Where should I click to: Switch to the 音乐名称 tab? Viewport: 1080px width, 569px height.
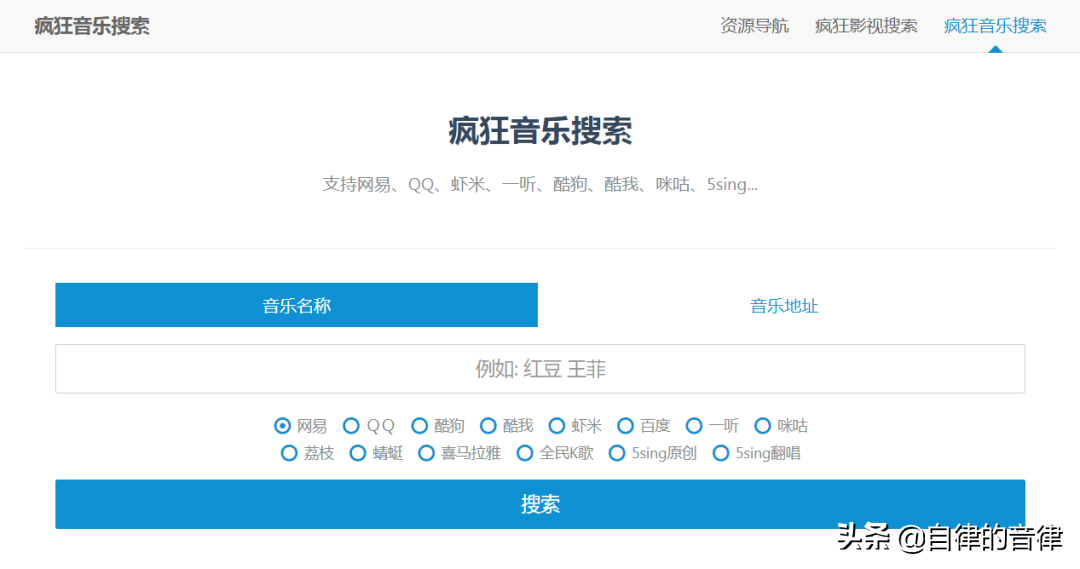(296, 305)
